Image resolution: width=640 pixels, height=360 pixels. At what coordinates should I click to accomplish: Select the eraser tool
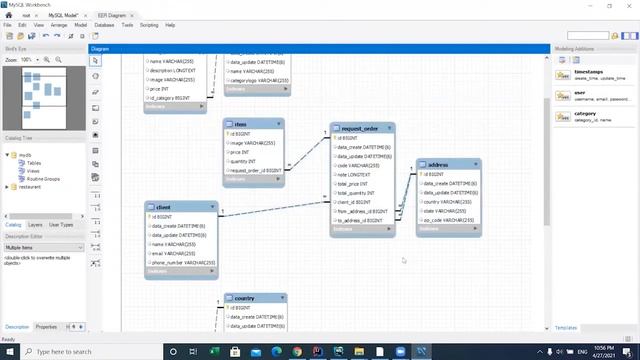click(96, 92)
